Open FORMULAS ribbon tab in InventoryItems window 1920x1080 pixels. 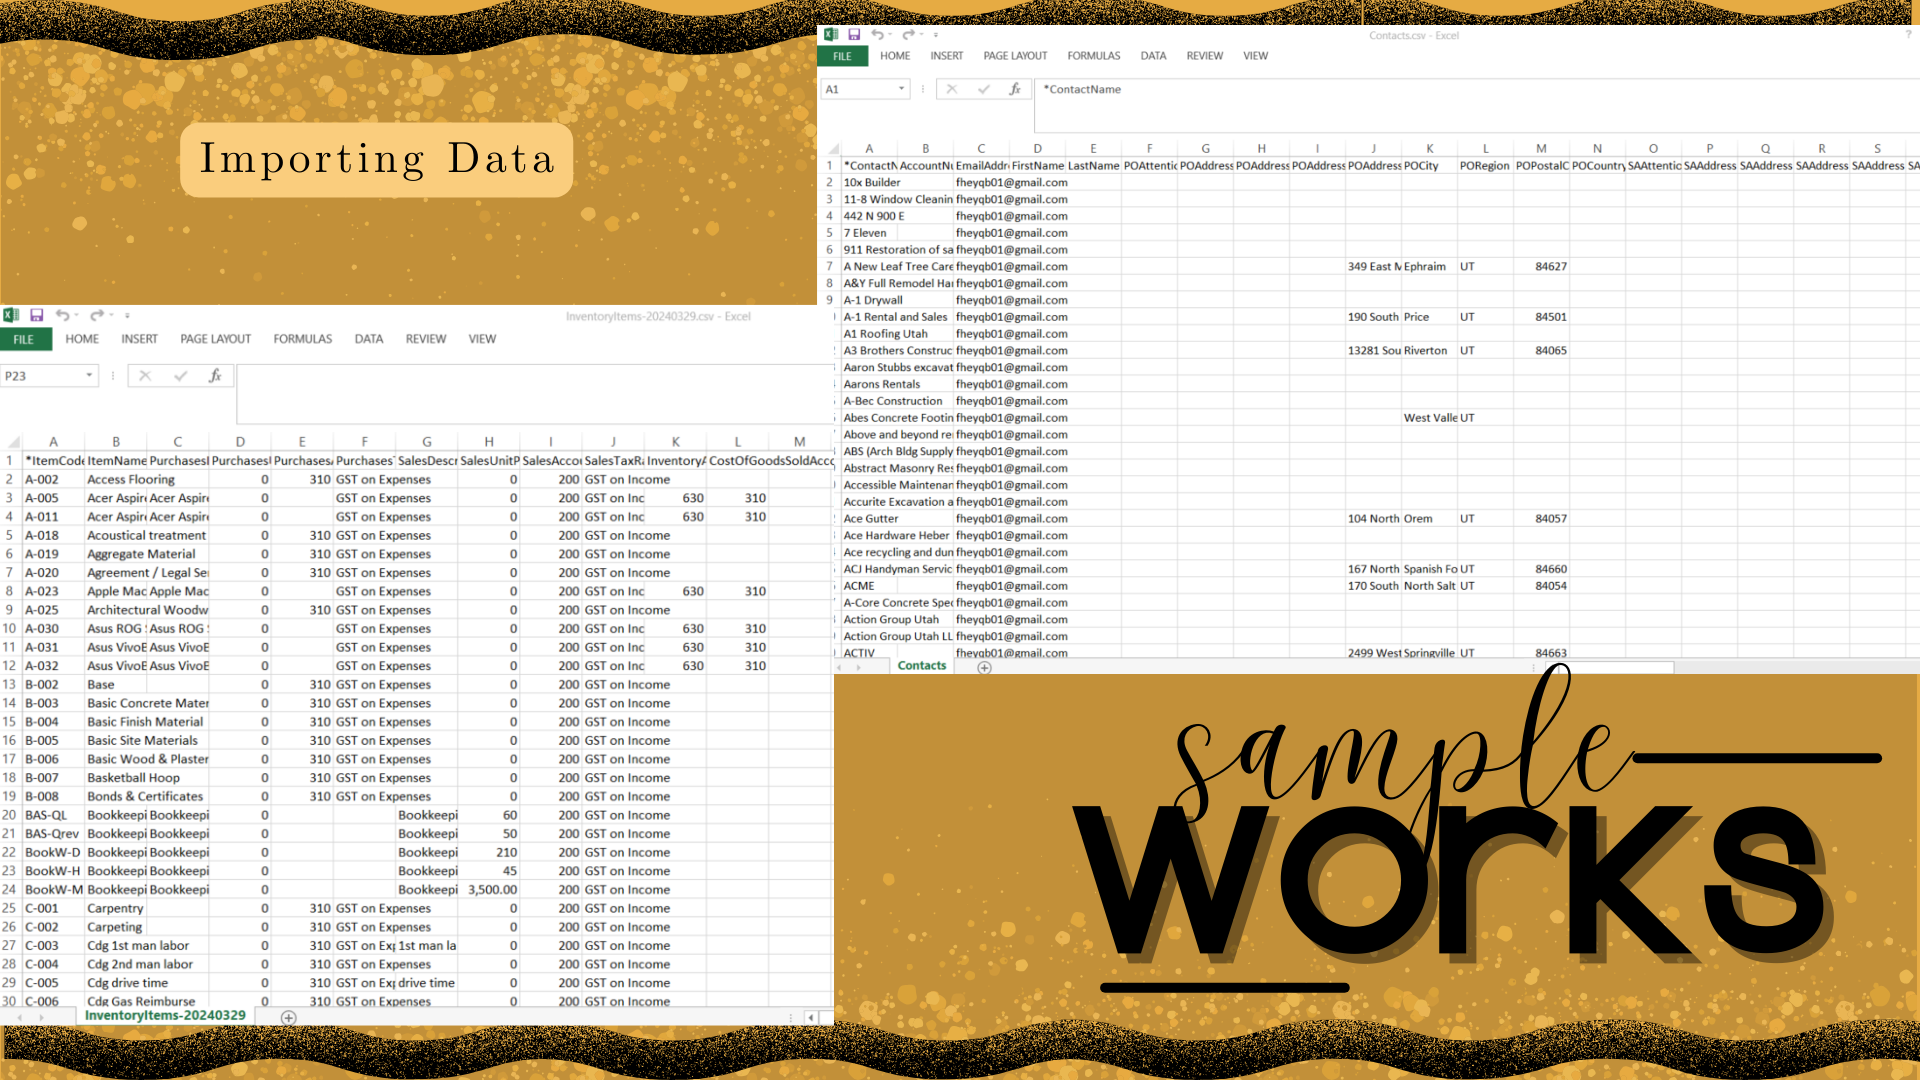[x=302, y=339]
